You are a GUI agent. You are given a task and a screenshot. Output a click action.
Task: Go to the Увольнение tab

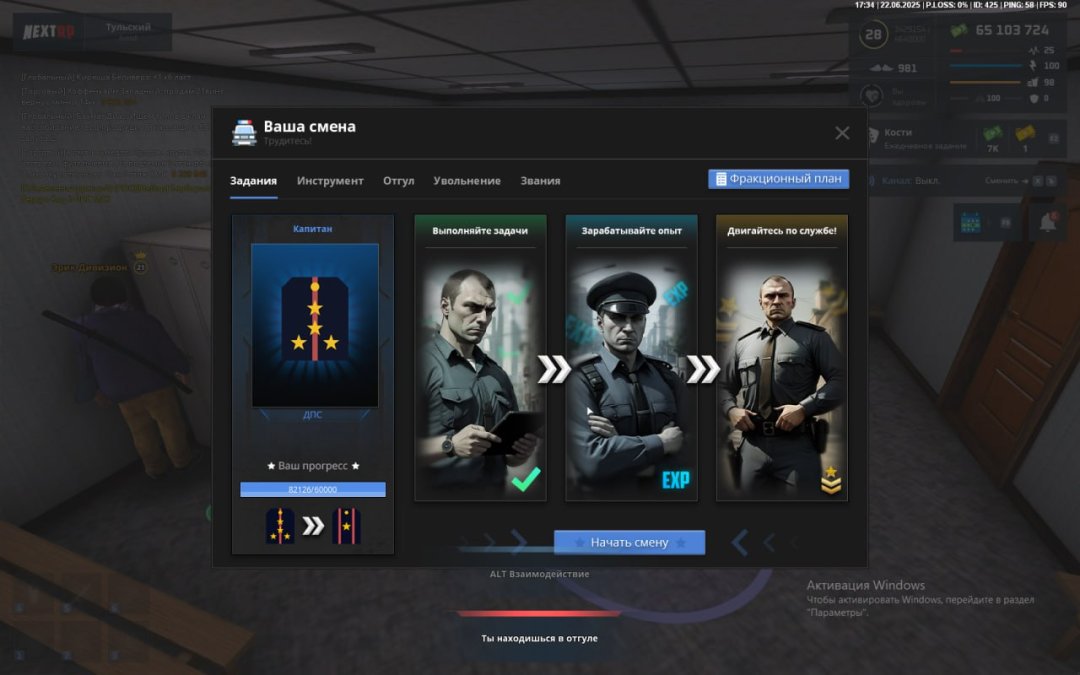467,181
